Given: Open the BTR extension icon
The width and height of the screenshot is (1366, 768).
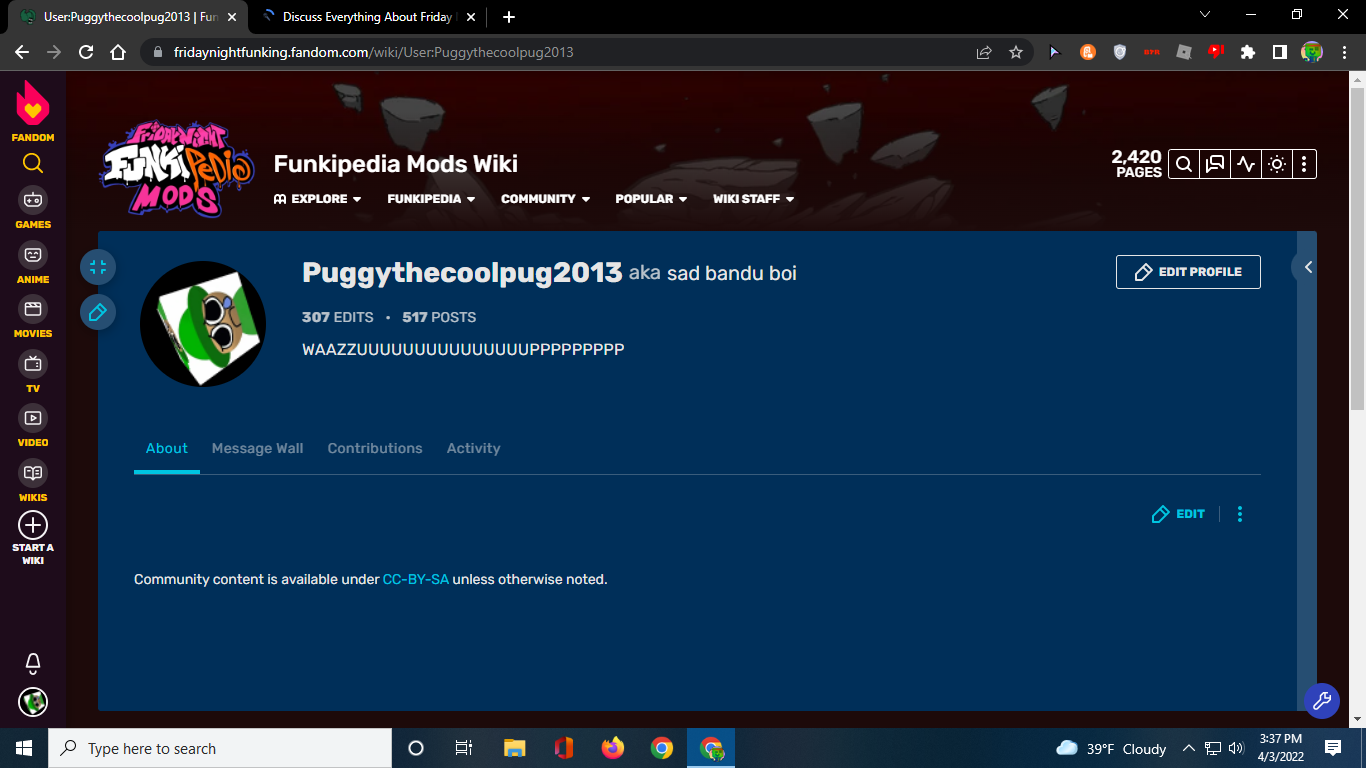Looking at the screenshot, I should coord(1152,52).
